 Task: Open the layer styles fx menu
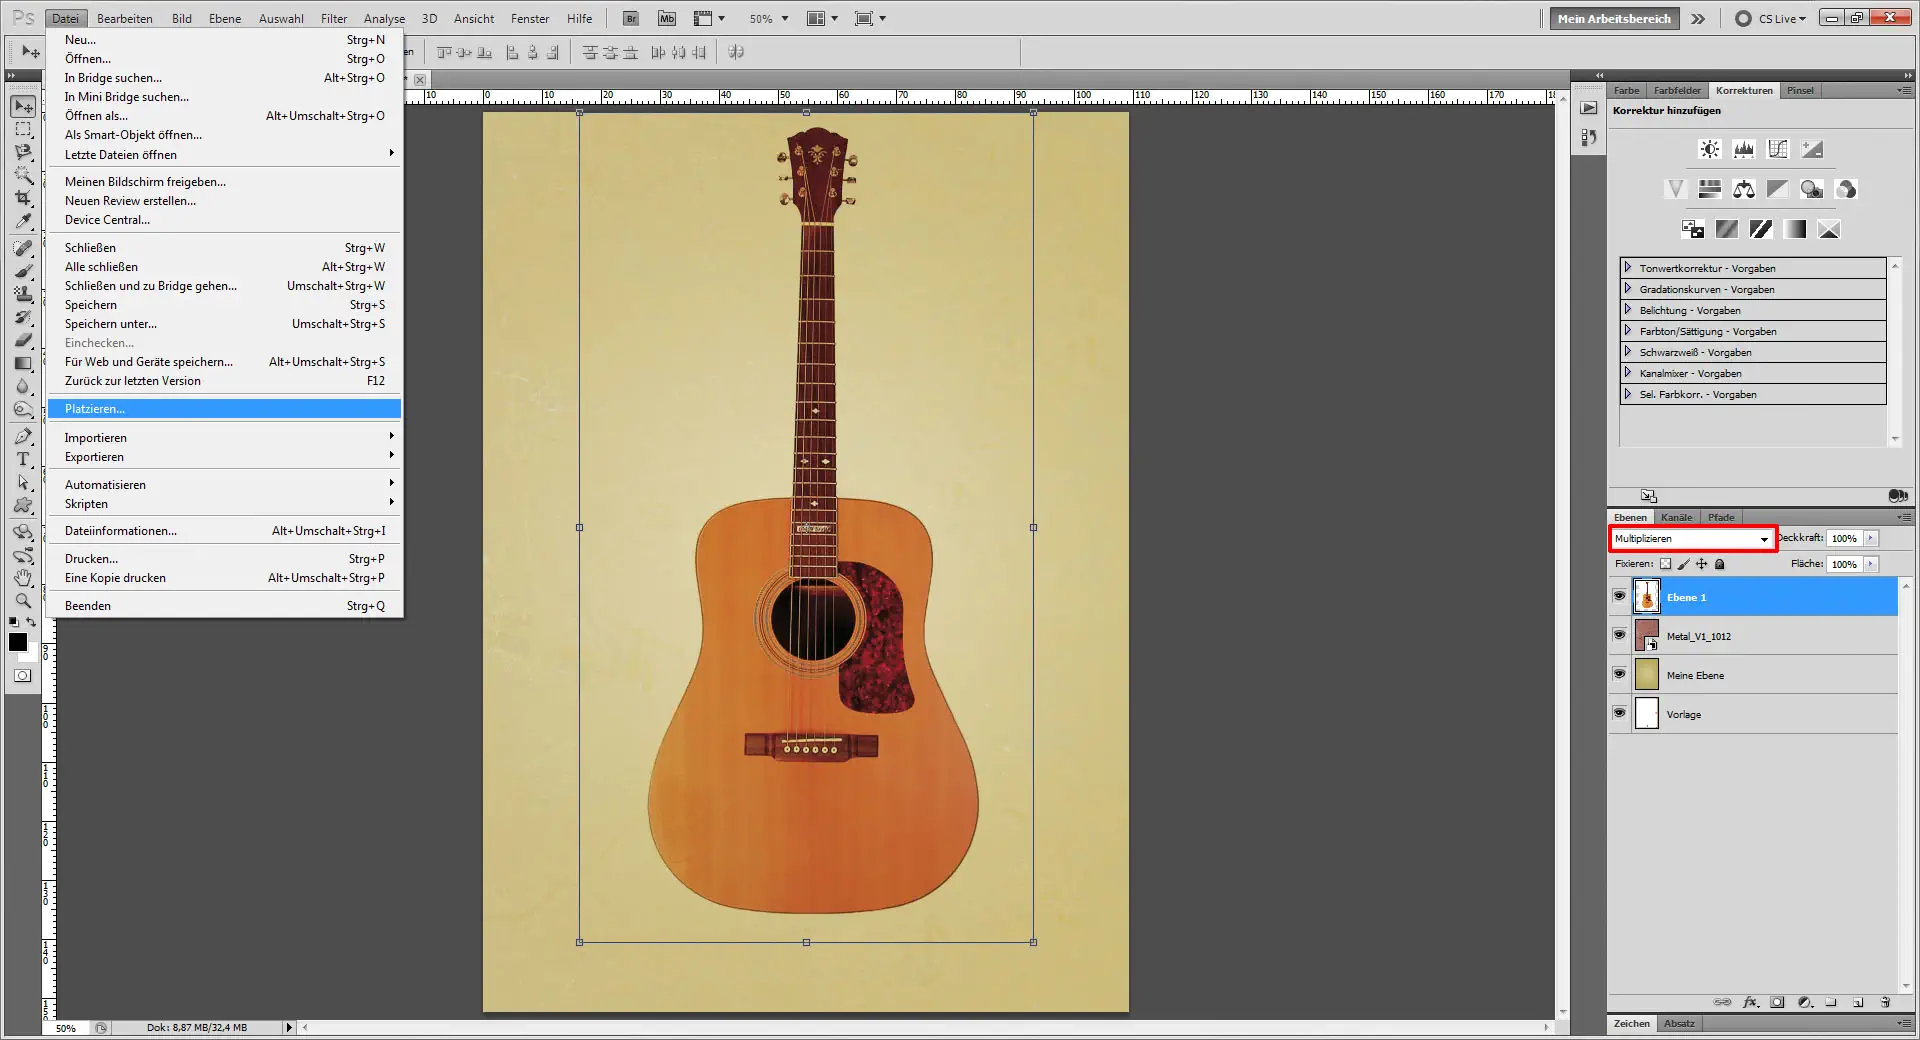pos(1751,1003)
